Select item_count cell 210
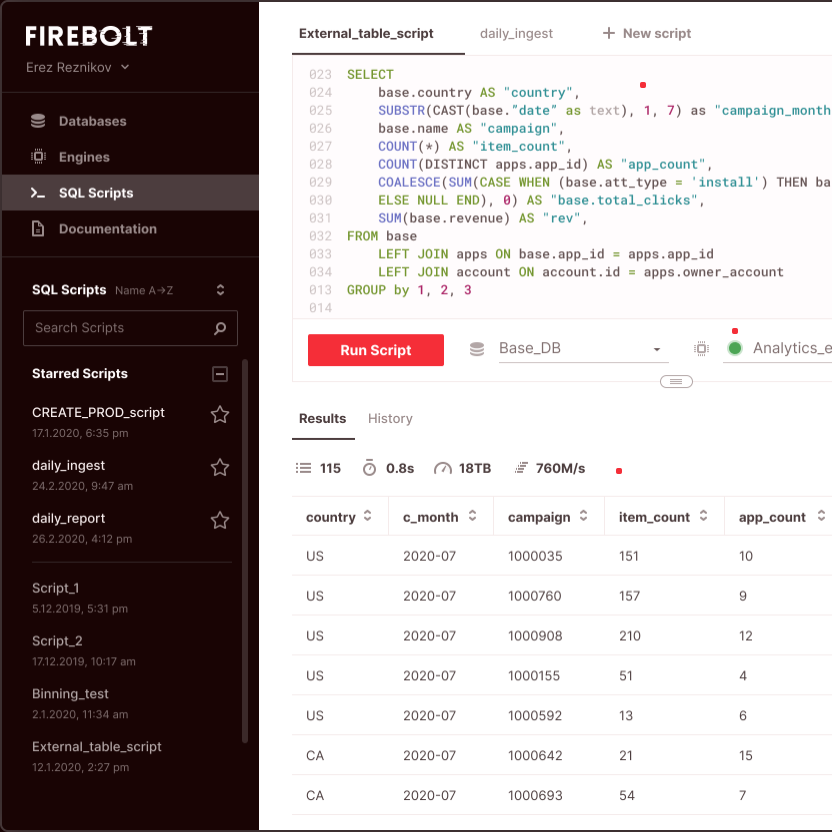 coord(630,636)
